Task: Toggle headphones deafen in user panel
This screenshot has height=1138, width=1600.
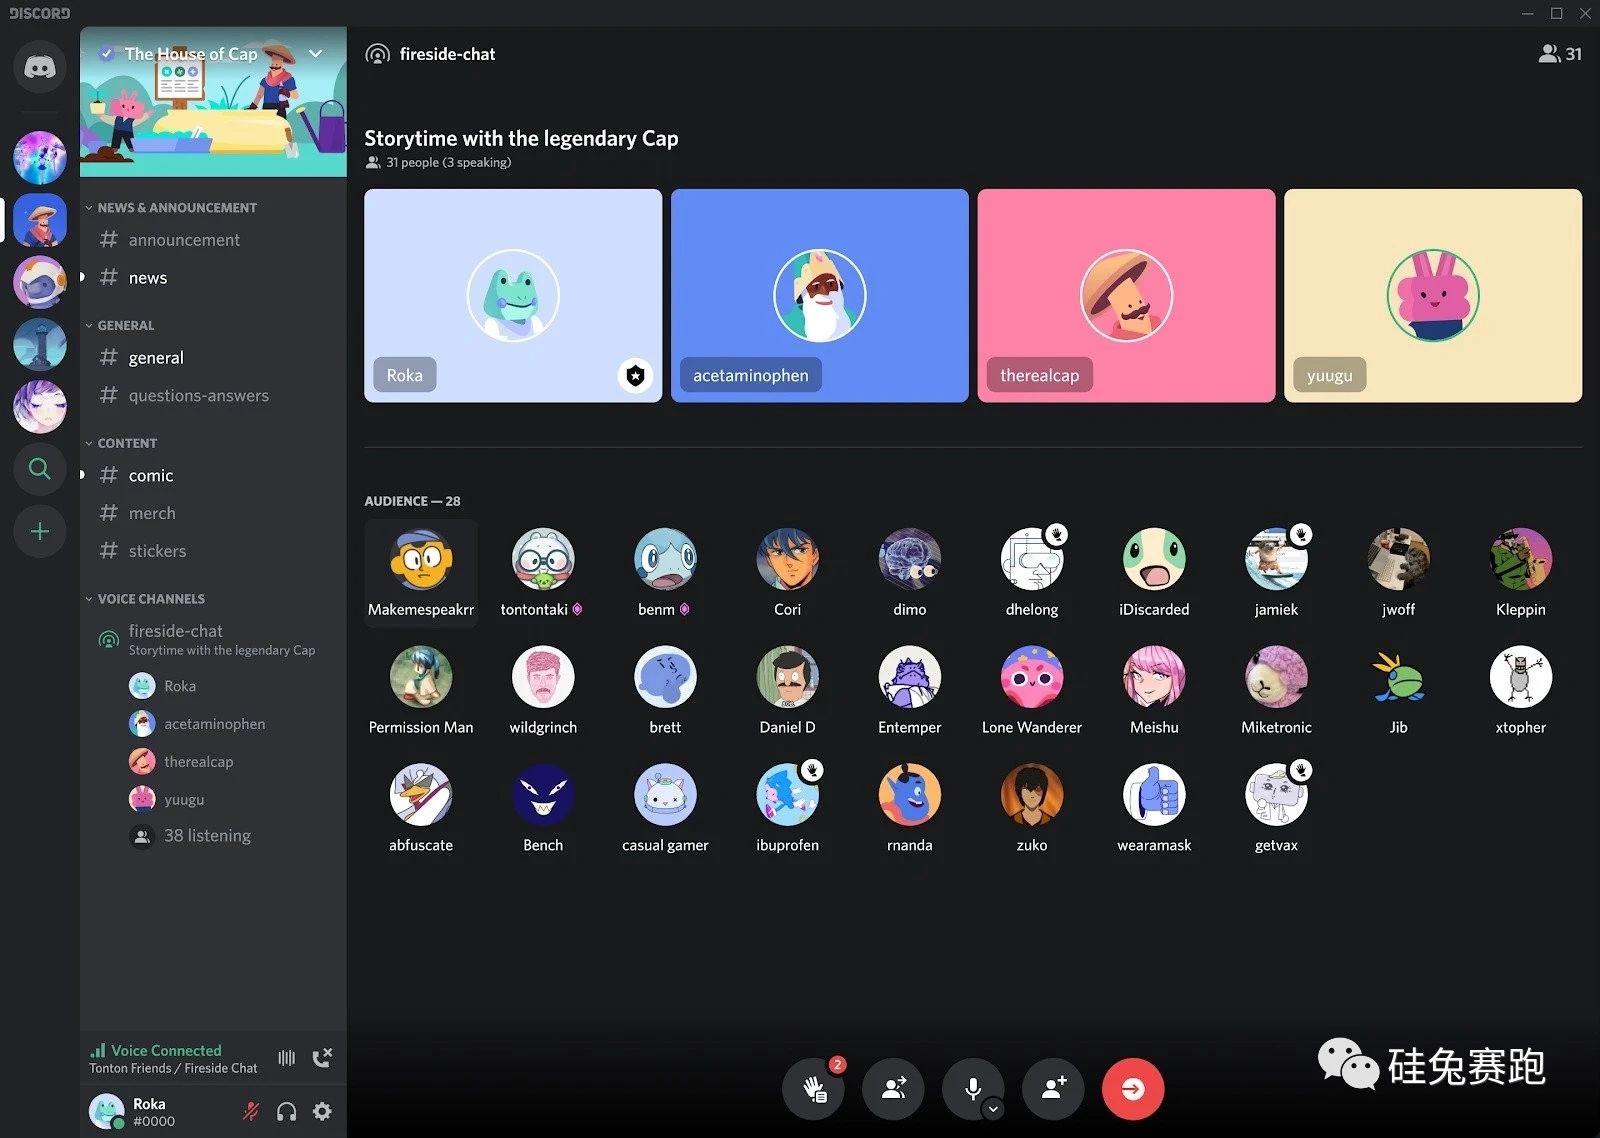Action: pos(286,1111)
